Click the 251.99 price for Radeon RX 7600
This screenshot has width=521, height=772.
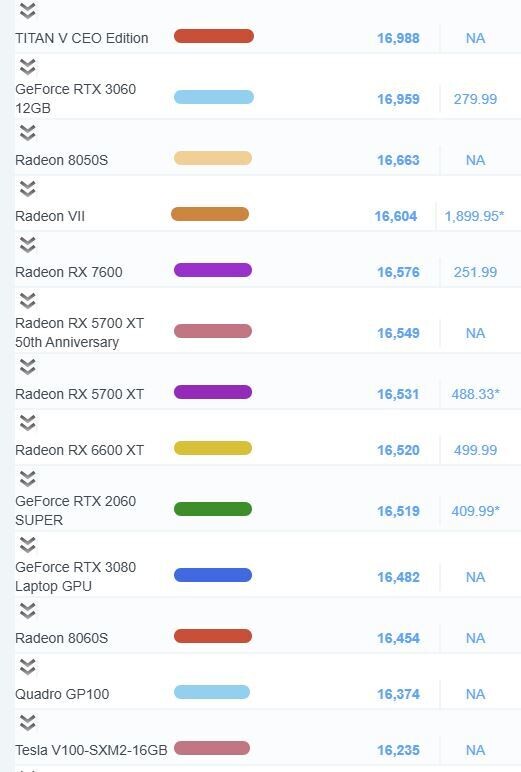coord(475,272)
